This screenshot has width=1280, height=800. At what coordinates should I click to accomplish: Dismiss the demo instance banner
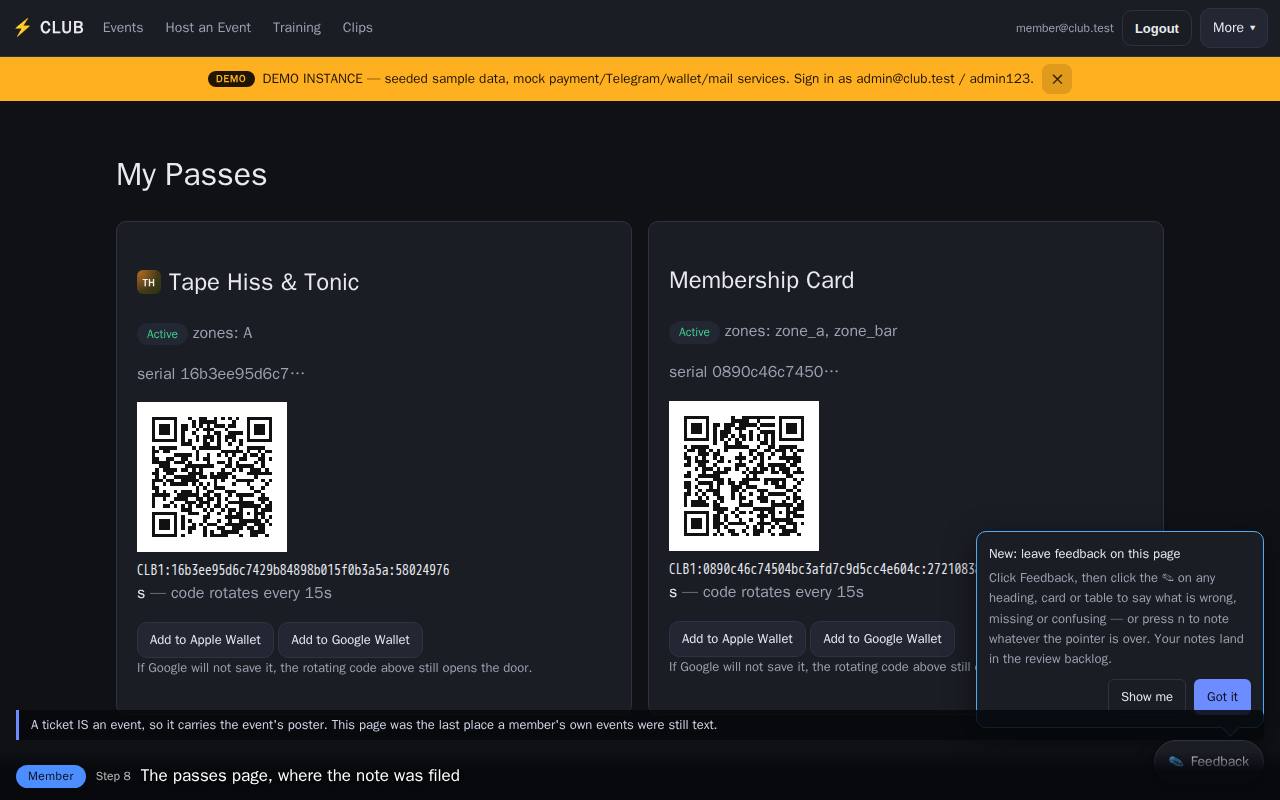coord(1057,79)
